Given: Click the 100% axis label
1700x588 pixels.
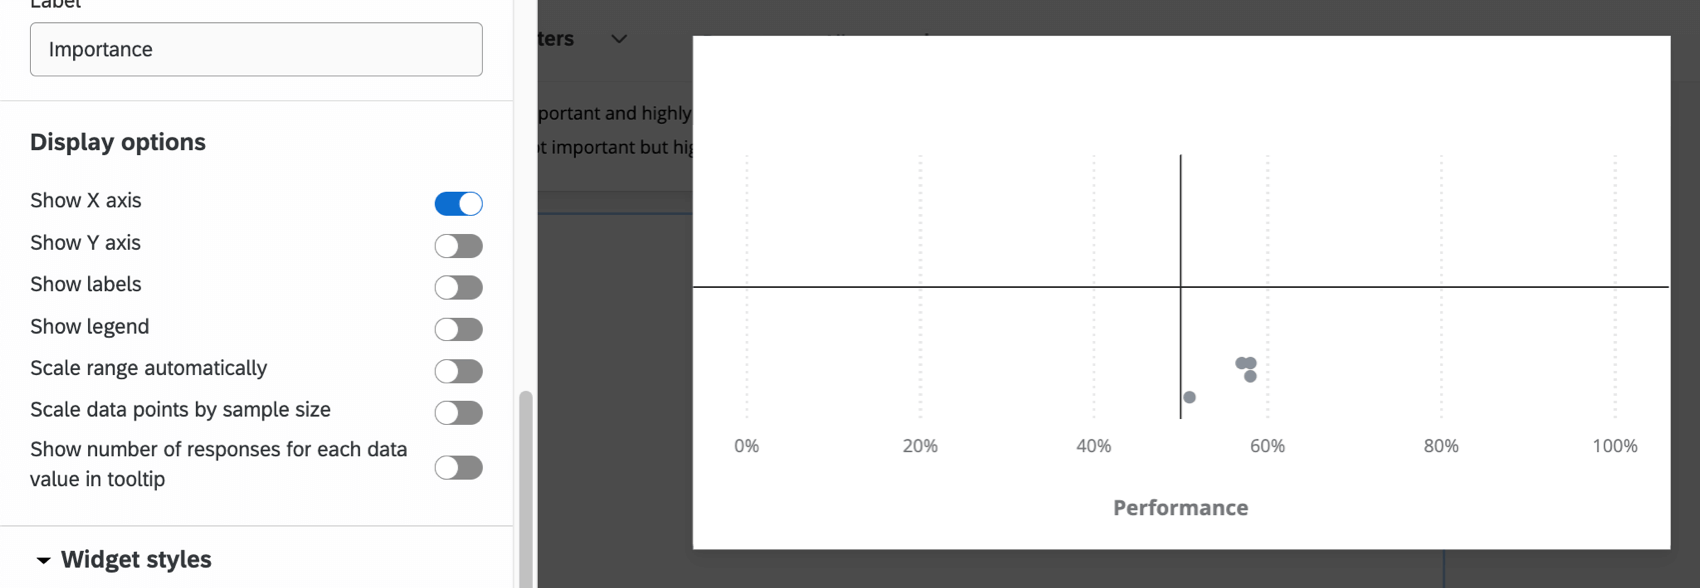Looking at the screenshot, I should coord(1615,446).
